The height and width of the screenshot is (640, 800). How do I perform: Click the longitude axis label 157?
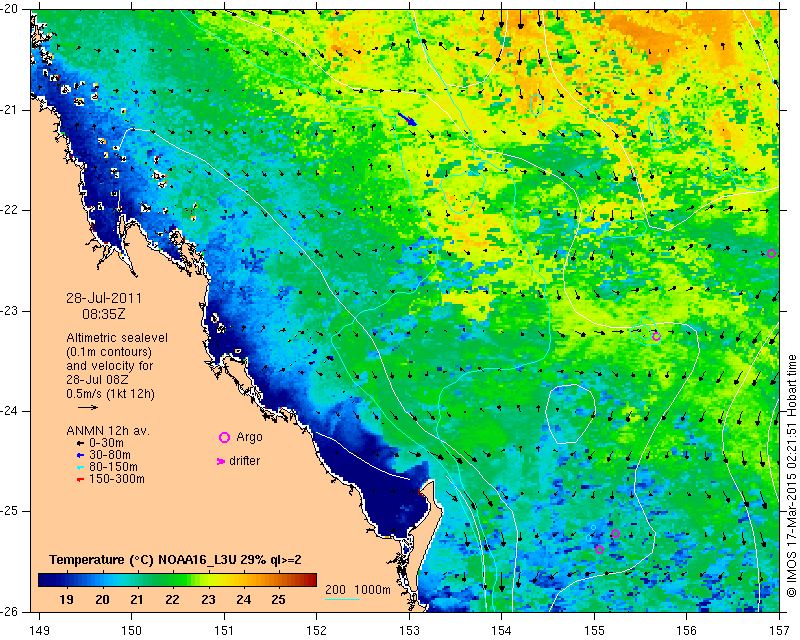coord(780,631)
